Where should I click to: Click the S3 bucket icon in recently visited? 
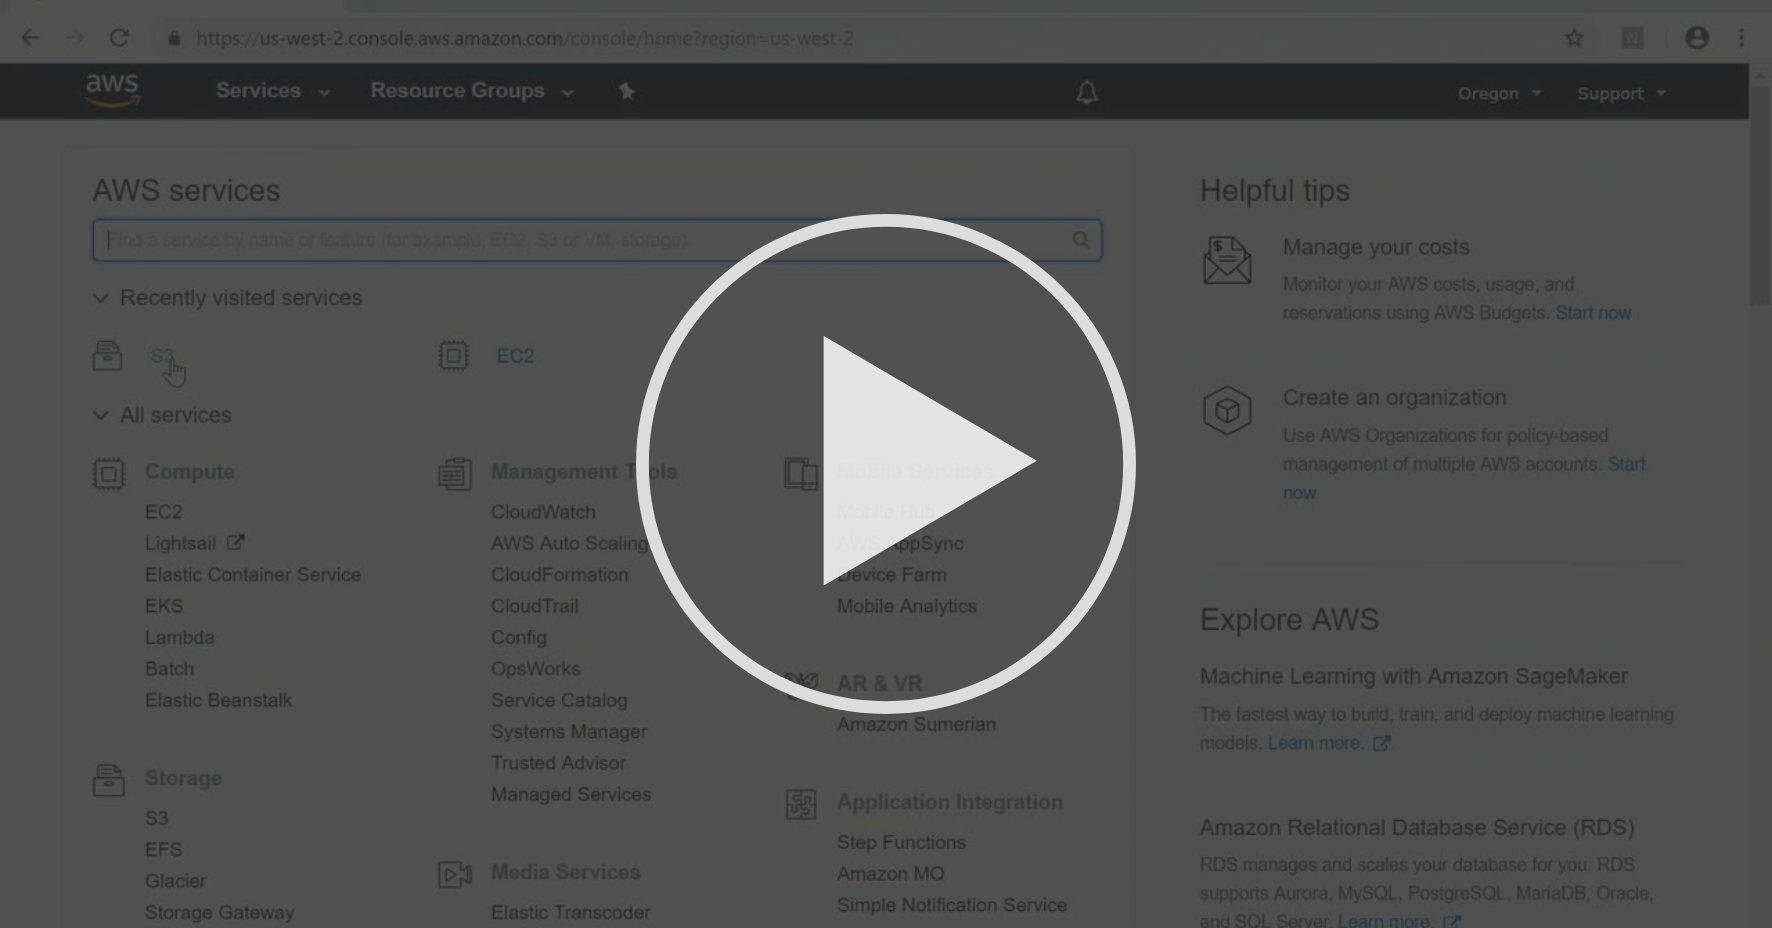pyautogui.click(x=107, y=355)
